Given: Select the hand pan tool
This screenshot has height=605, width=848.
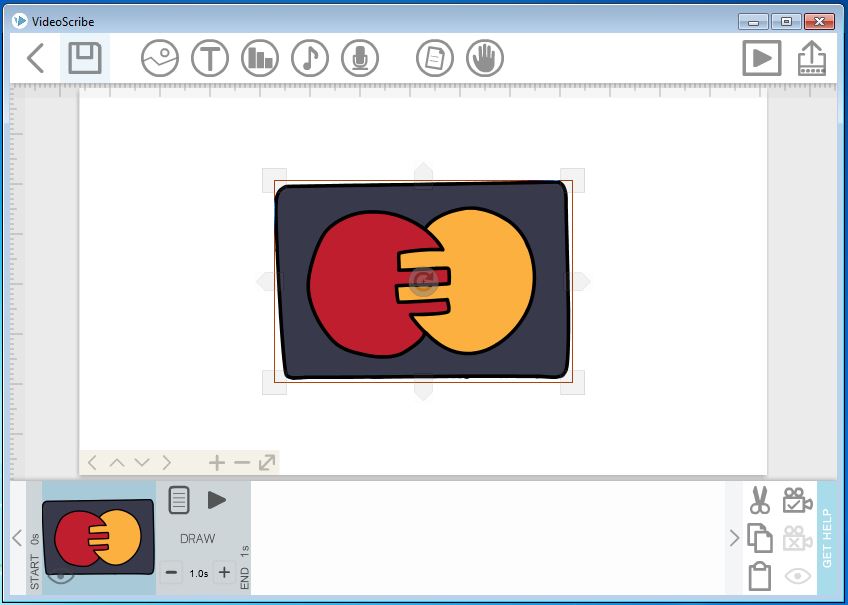Looking at the screenshot, I should [483, 58].
